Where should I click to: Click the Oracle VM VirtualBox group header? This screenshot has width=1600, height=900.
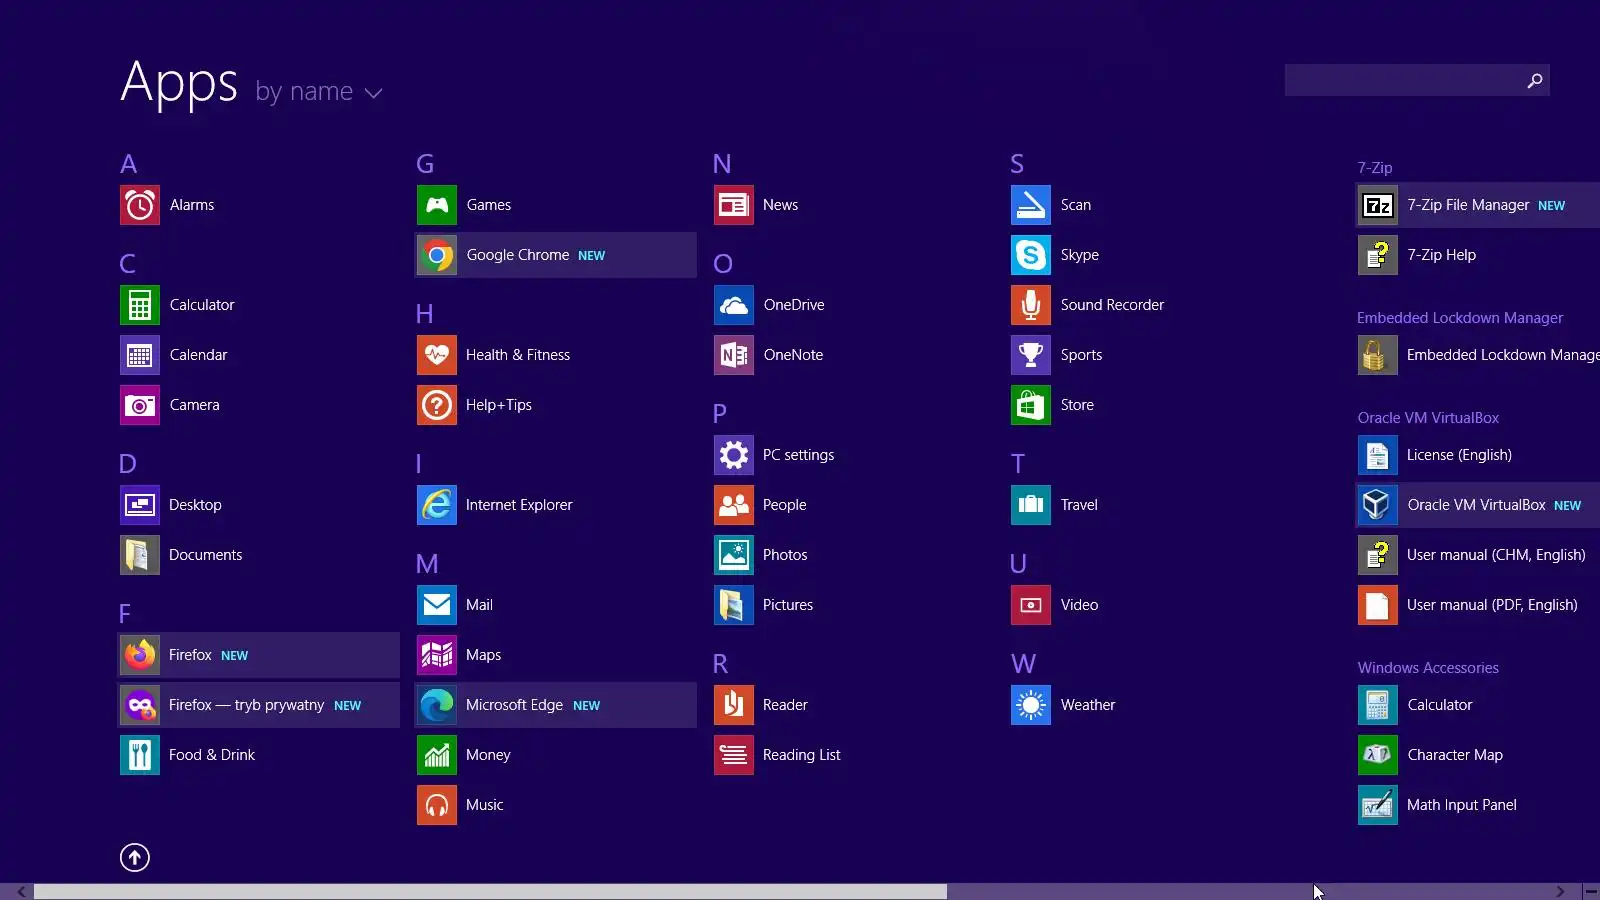coord(1428,418)
